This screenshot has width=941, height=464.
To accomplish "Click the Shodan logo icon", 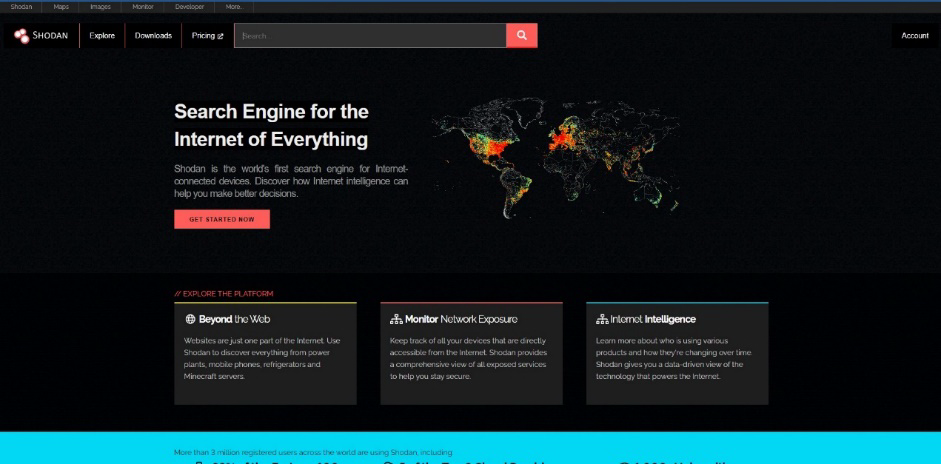I will point(22,35).
